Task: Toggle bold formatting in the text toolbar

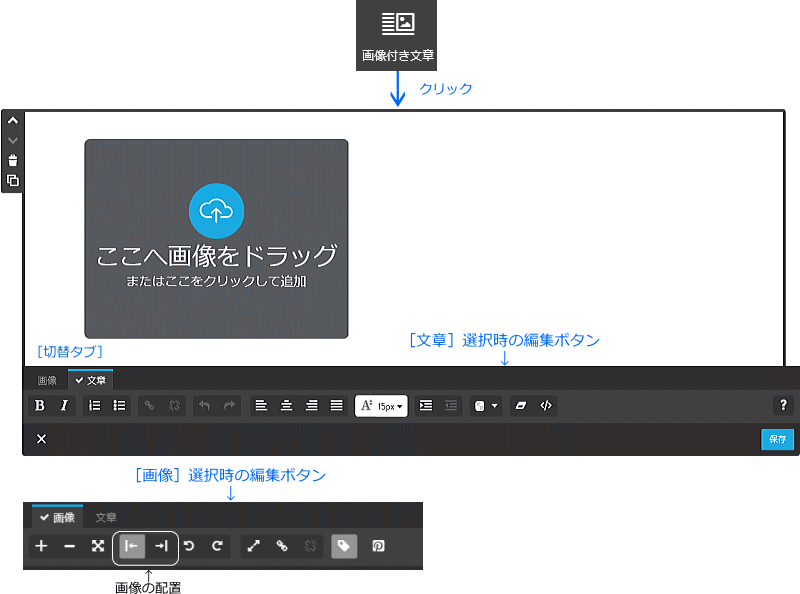Action: point(39,405)
